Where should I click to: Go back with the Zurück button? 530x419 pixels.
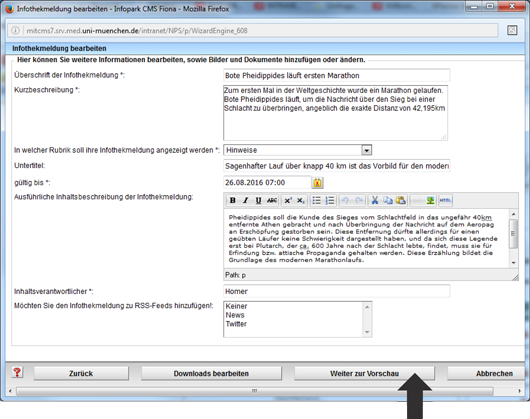[x=81, y=373]
